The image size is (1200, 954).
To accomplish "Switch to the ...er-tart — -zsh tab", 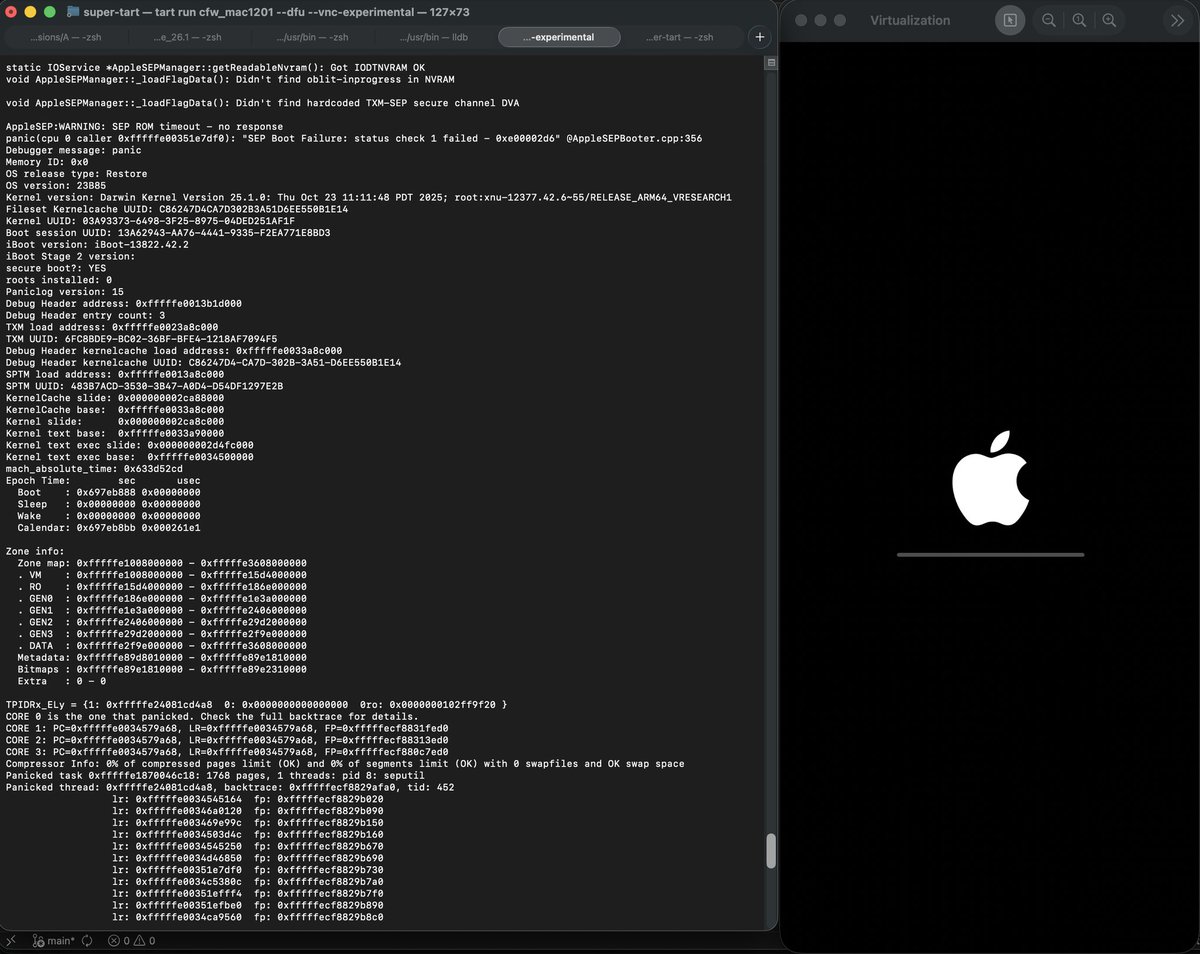I will 681,37.
